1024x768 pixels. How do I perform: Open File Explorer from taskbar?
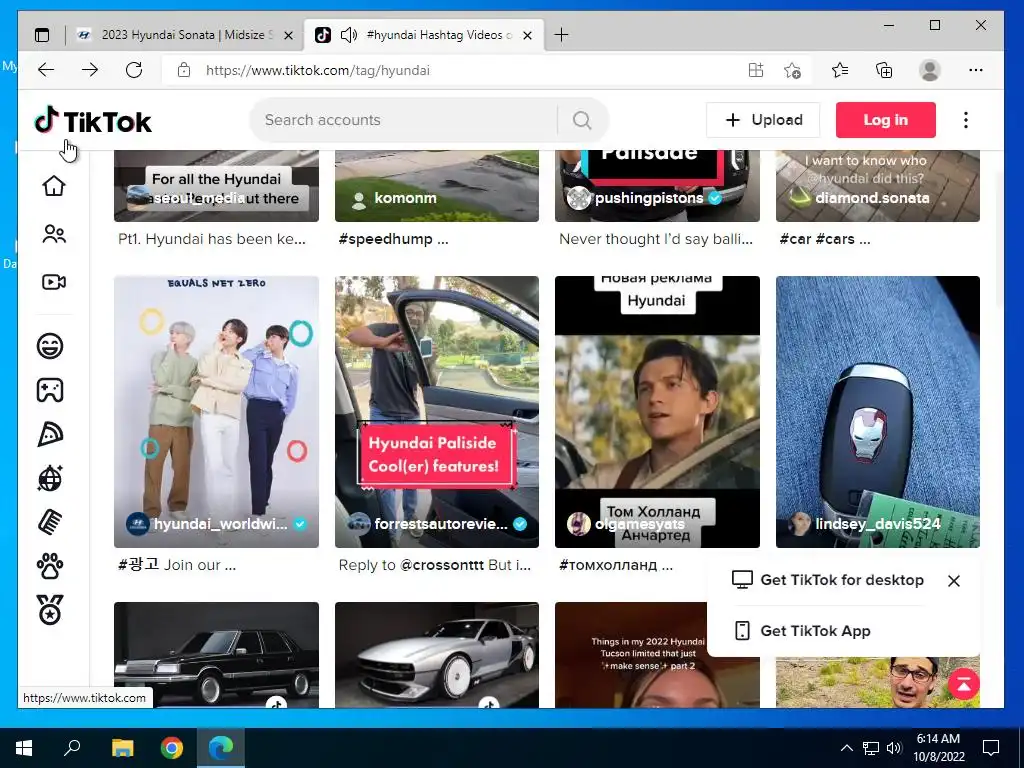pos(122,748)
